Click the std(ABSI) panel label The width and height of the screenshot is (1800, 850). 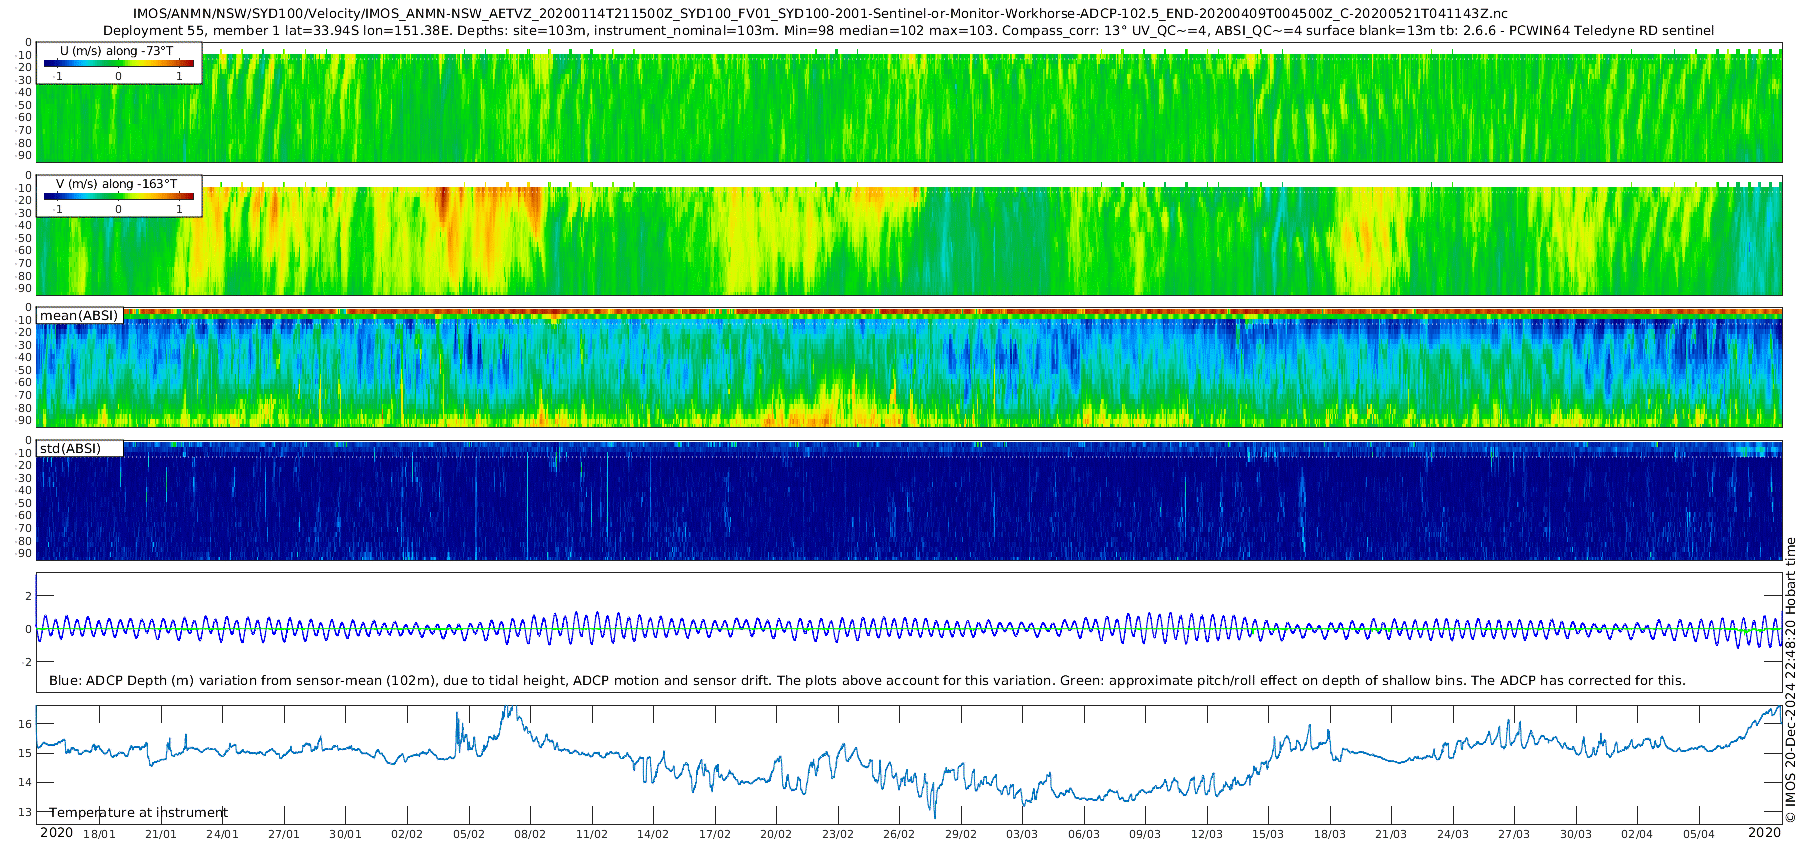(x=70, y=449)
